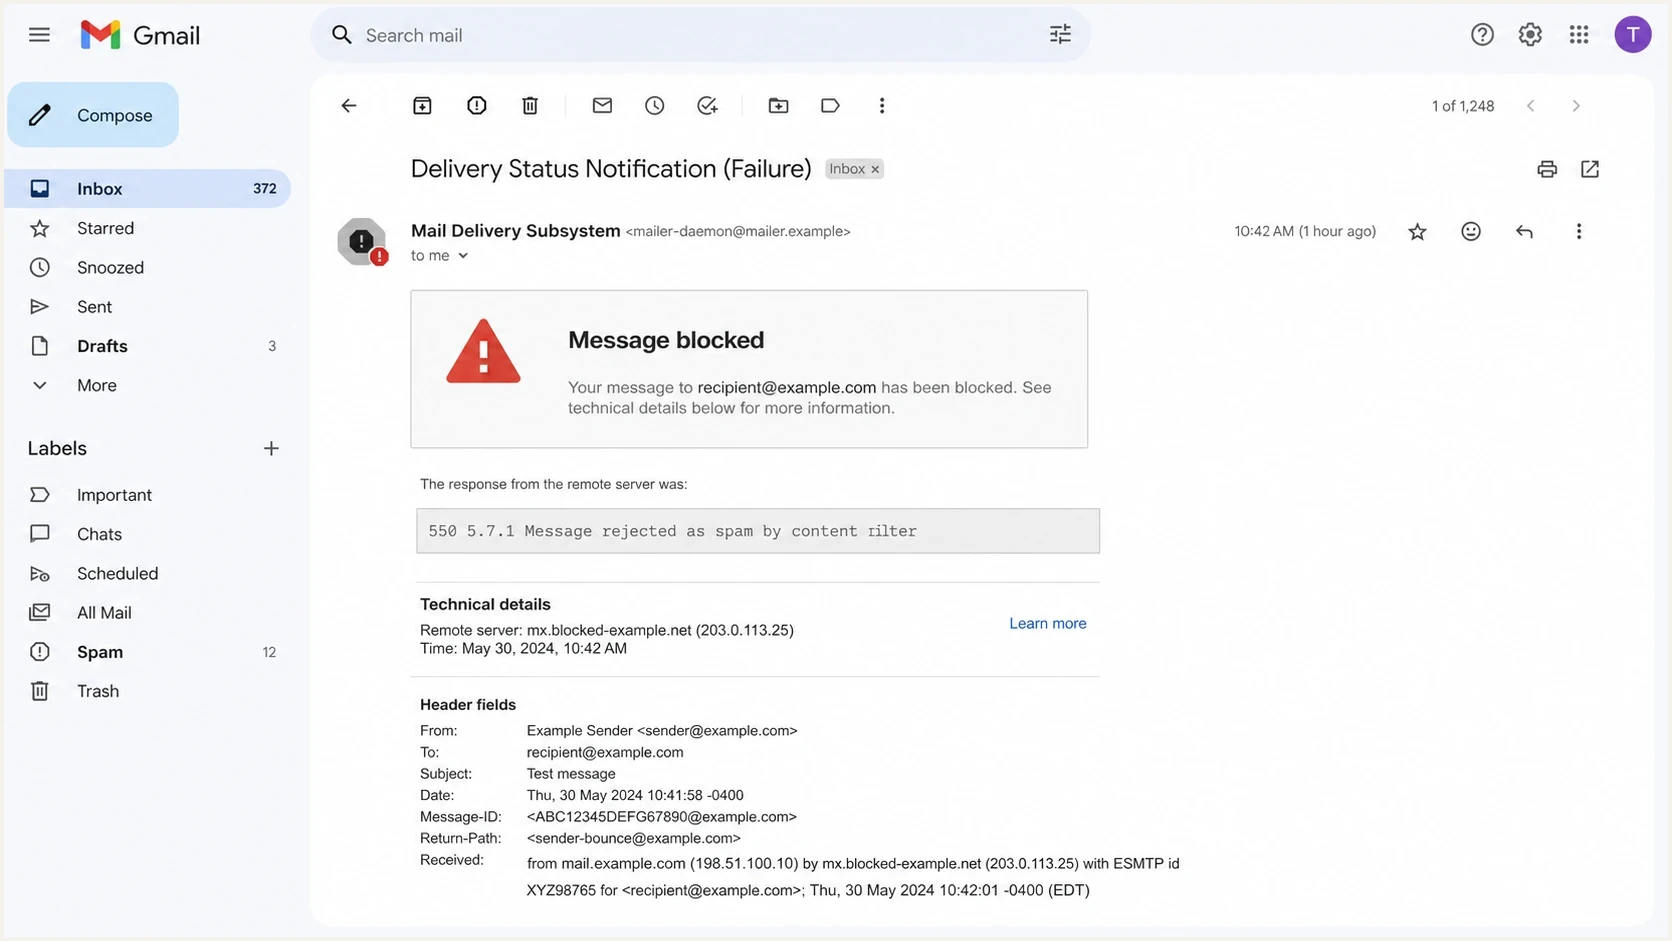The width and height of the screenshot is (1672, 941).
Task: Open the account avatar T
Action: pos(1632,35)
